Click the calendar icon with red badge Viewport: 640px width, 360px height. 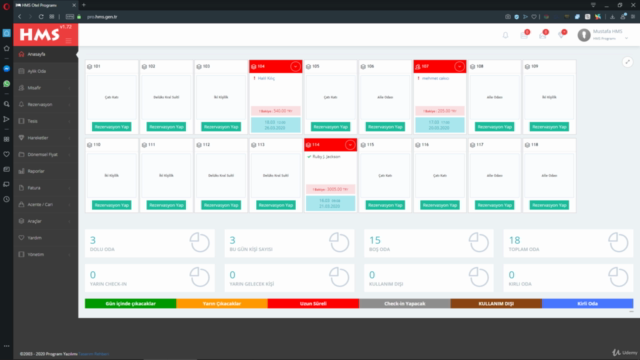pyautogui.click(x=524, y=36)
